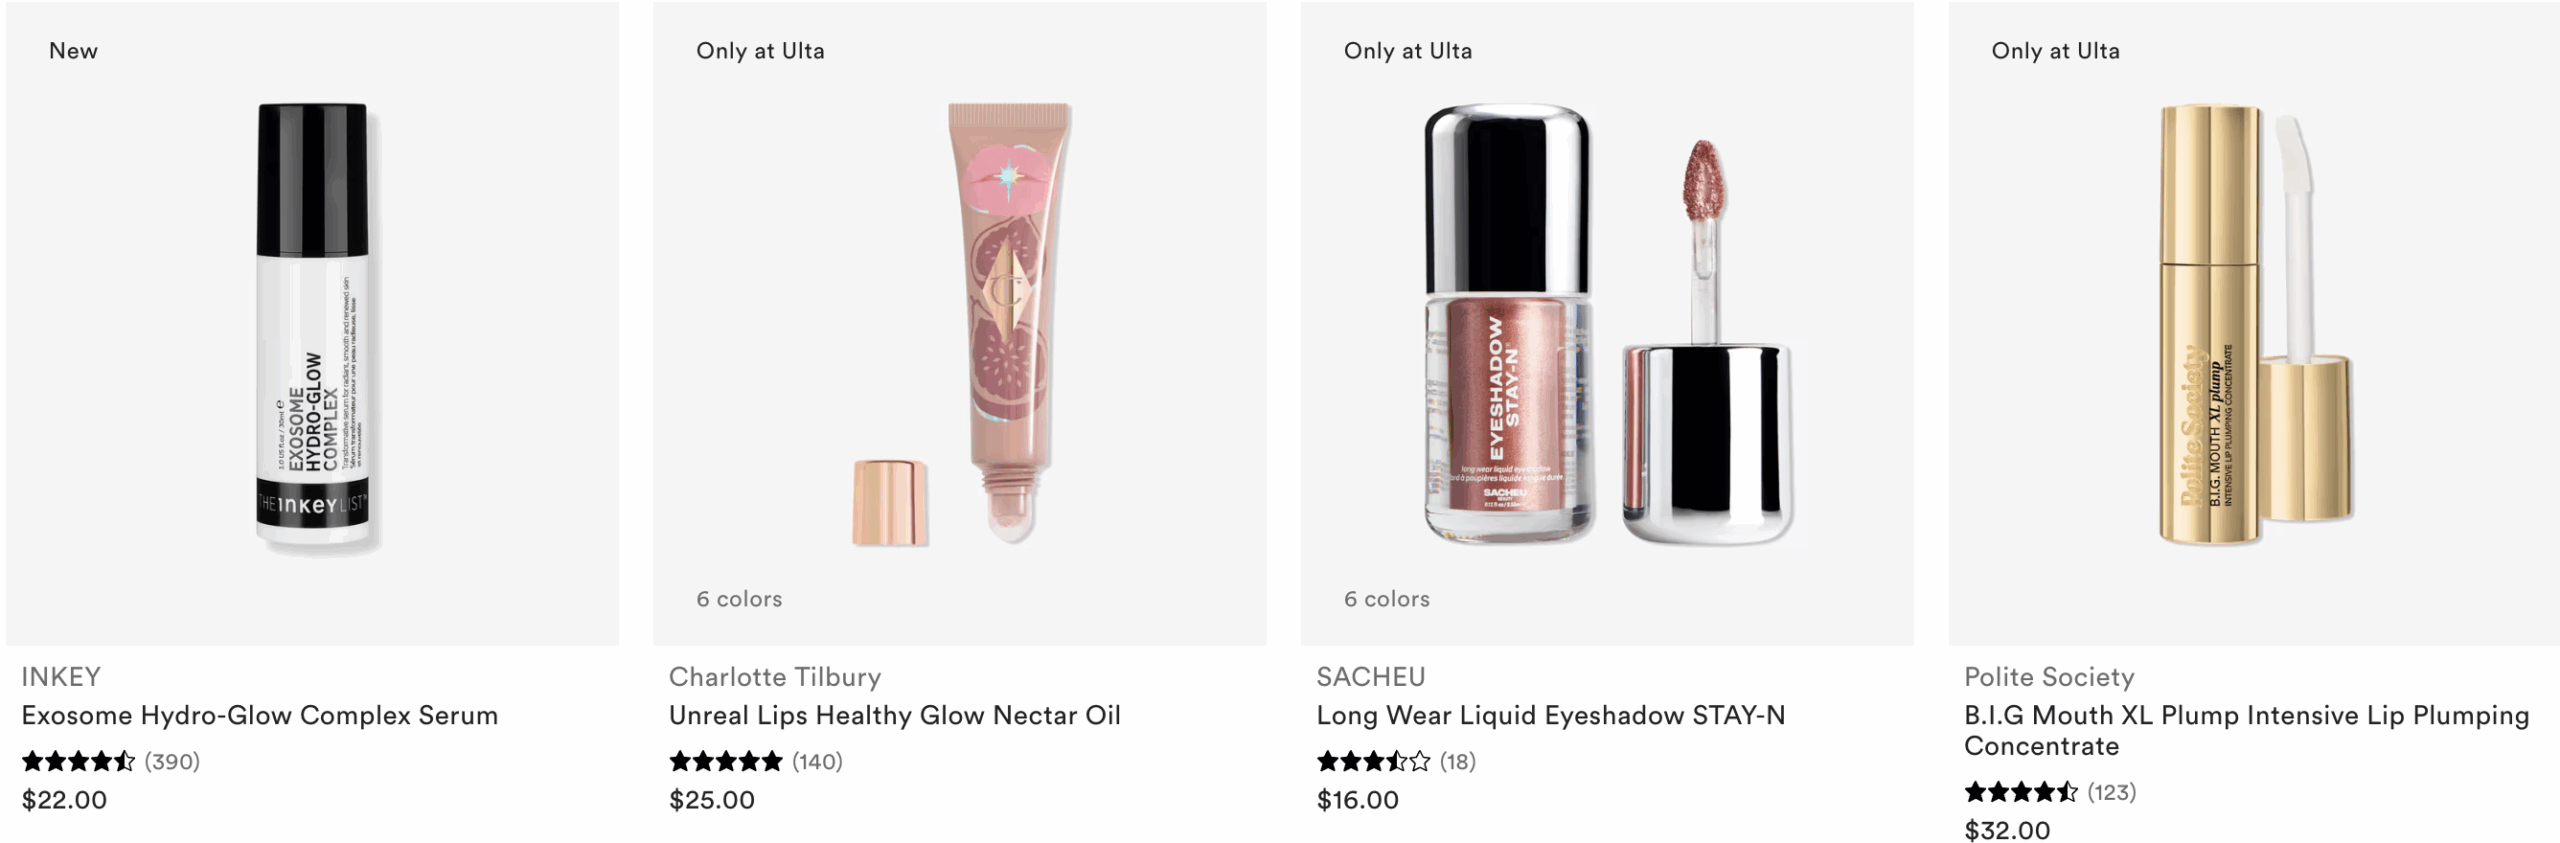The height and width of the screenshot is (843, 2560).
Task: Open the 390 reviews count
Action: click(x=172, y=762)
